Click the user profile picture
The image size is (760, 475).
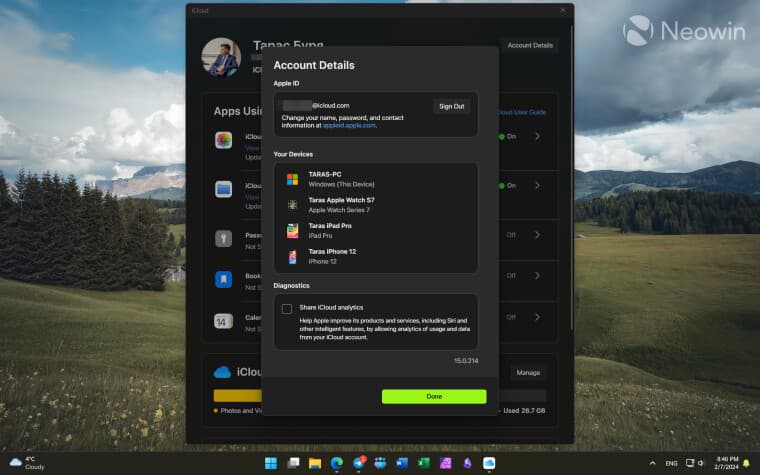[x=221, y=57]
